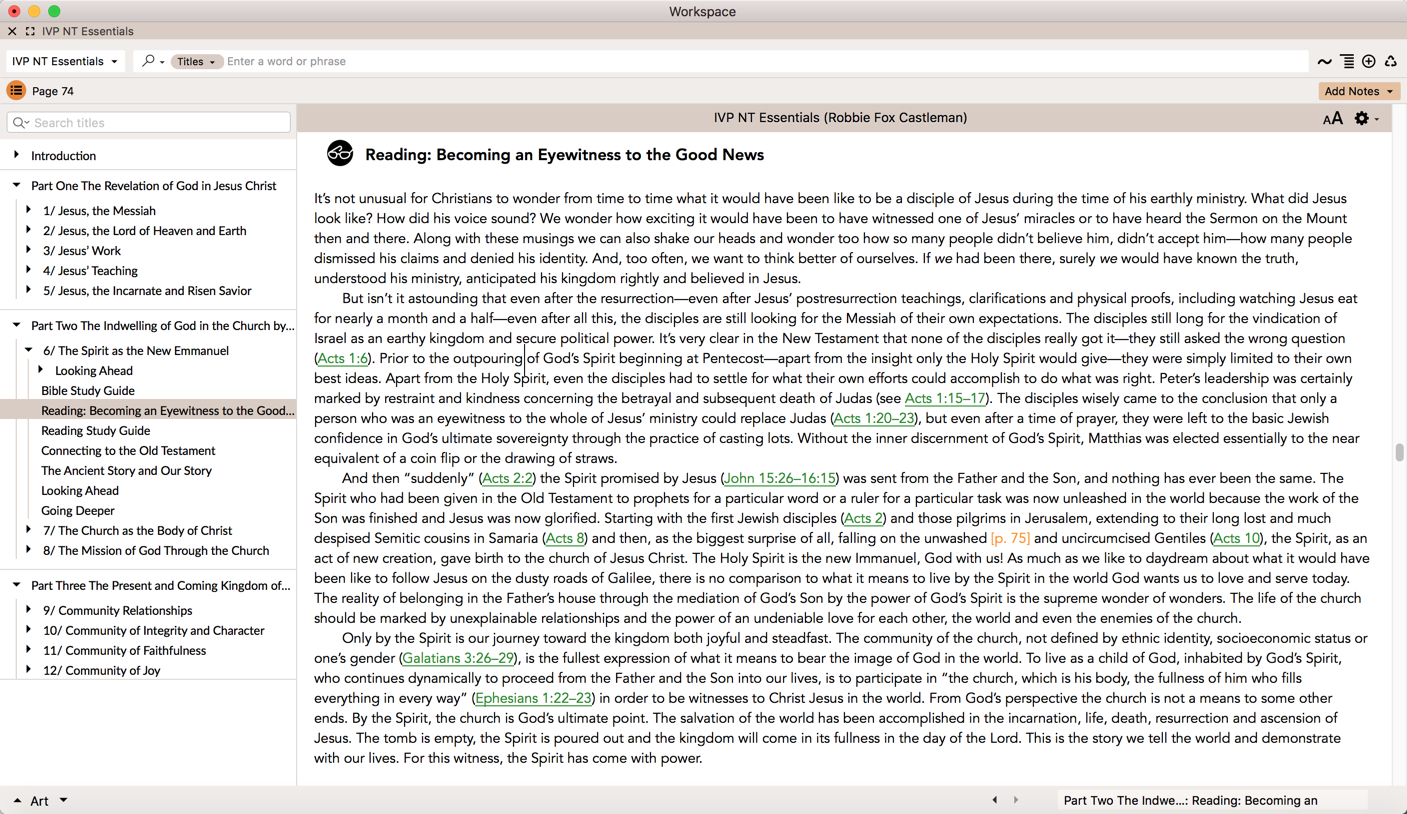Click the macOS green full-screen window button
Viewport: 1407px width, 814px height.
click(54, 11)
